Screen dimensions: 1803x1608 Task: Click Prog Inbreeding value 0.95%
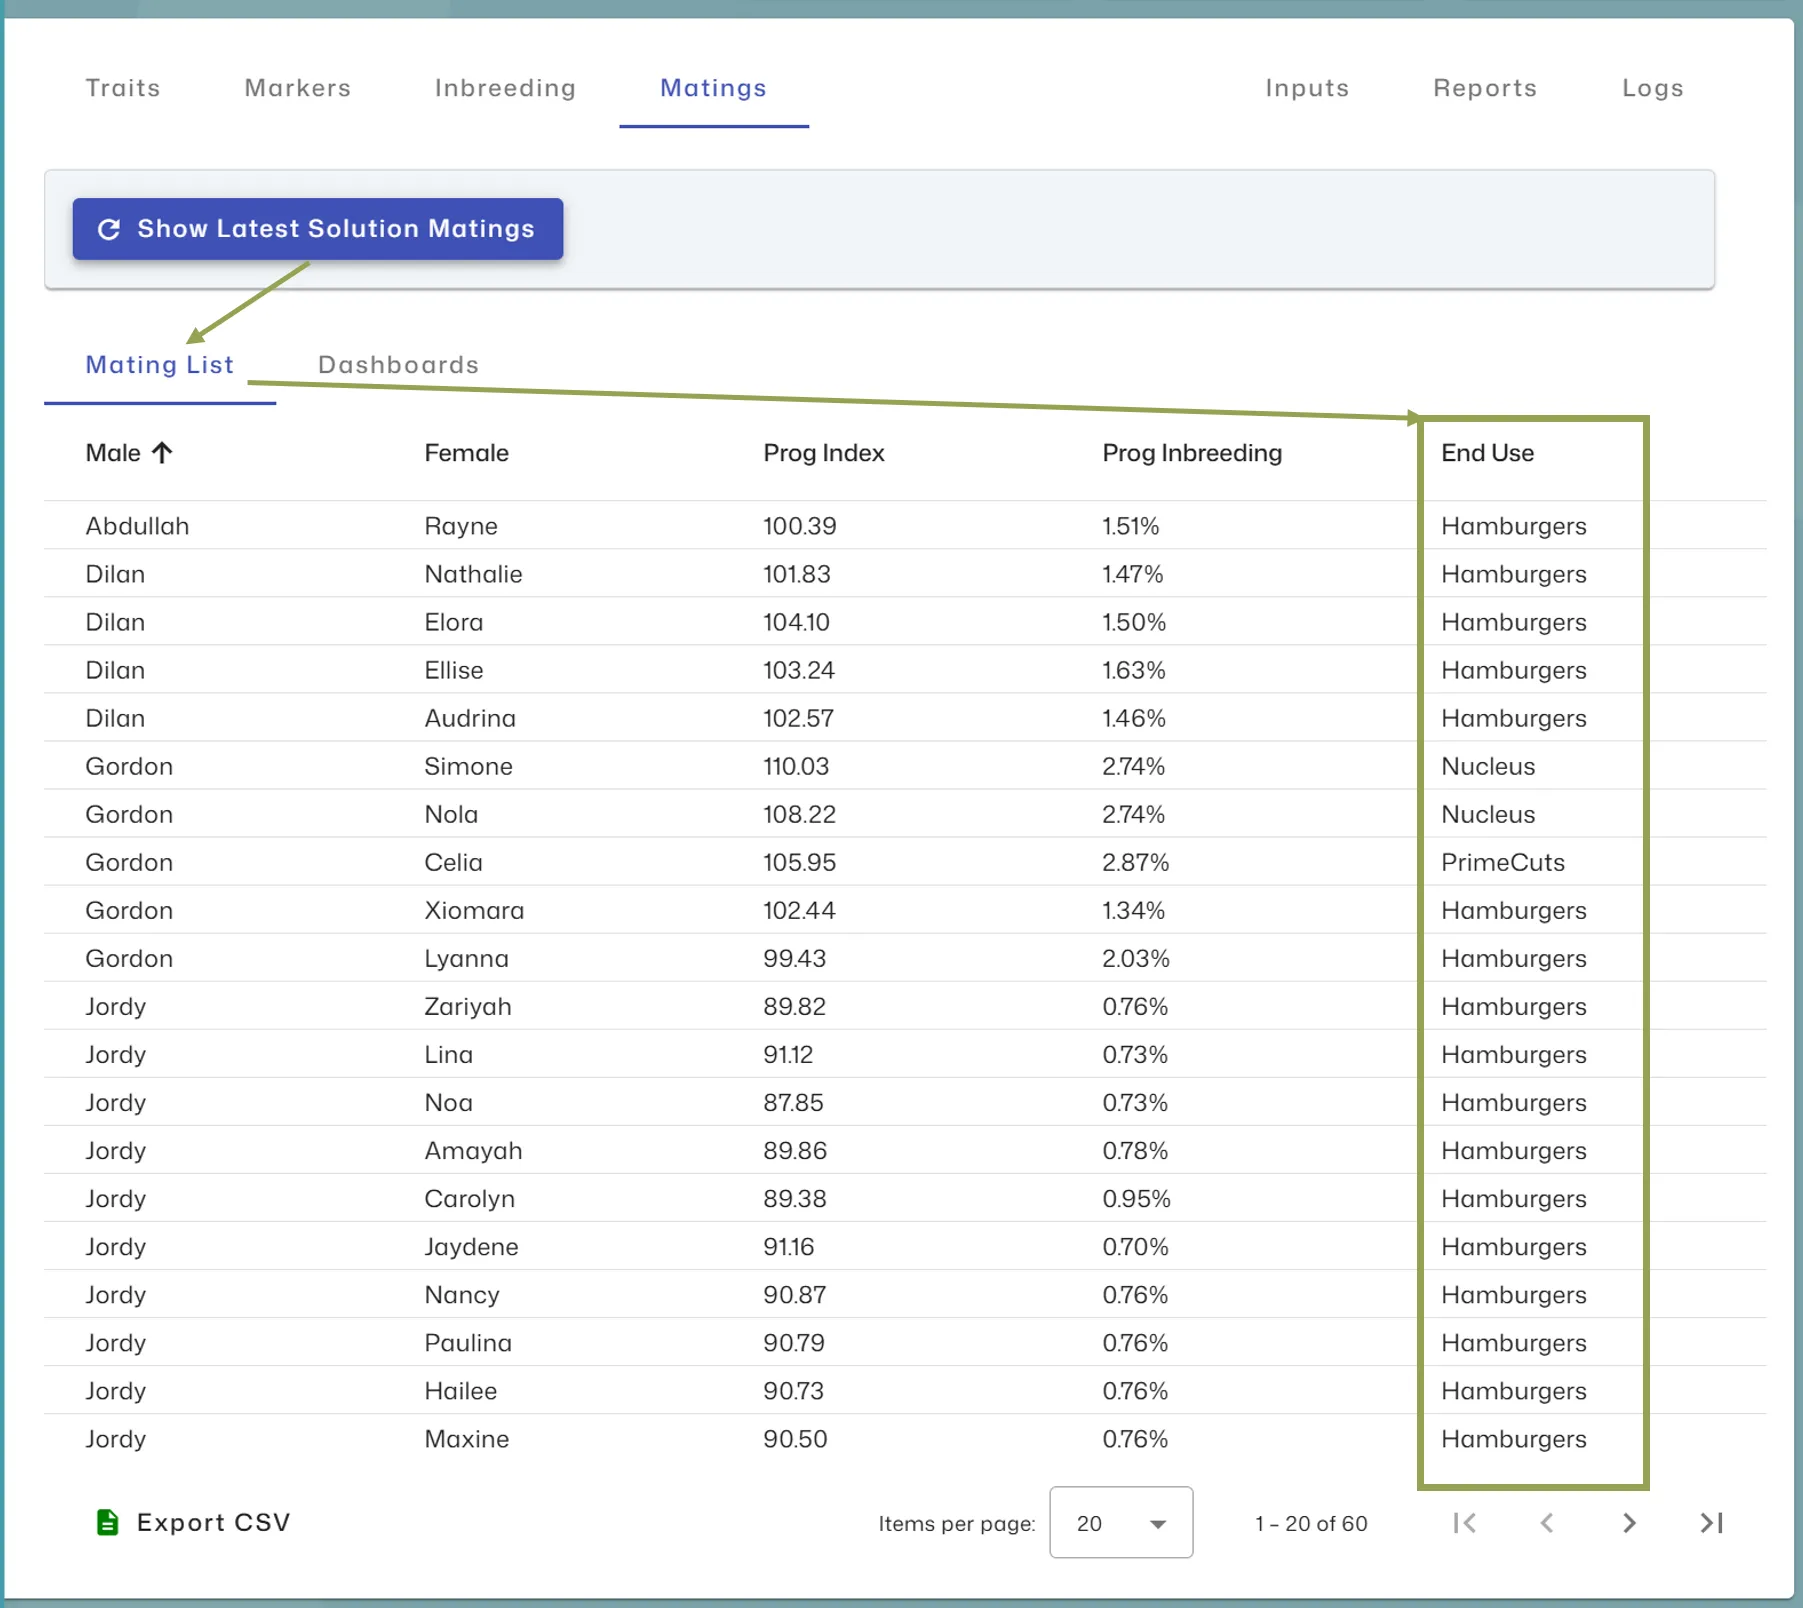[x=1136, y=1198]
